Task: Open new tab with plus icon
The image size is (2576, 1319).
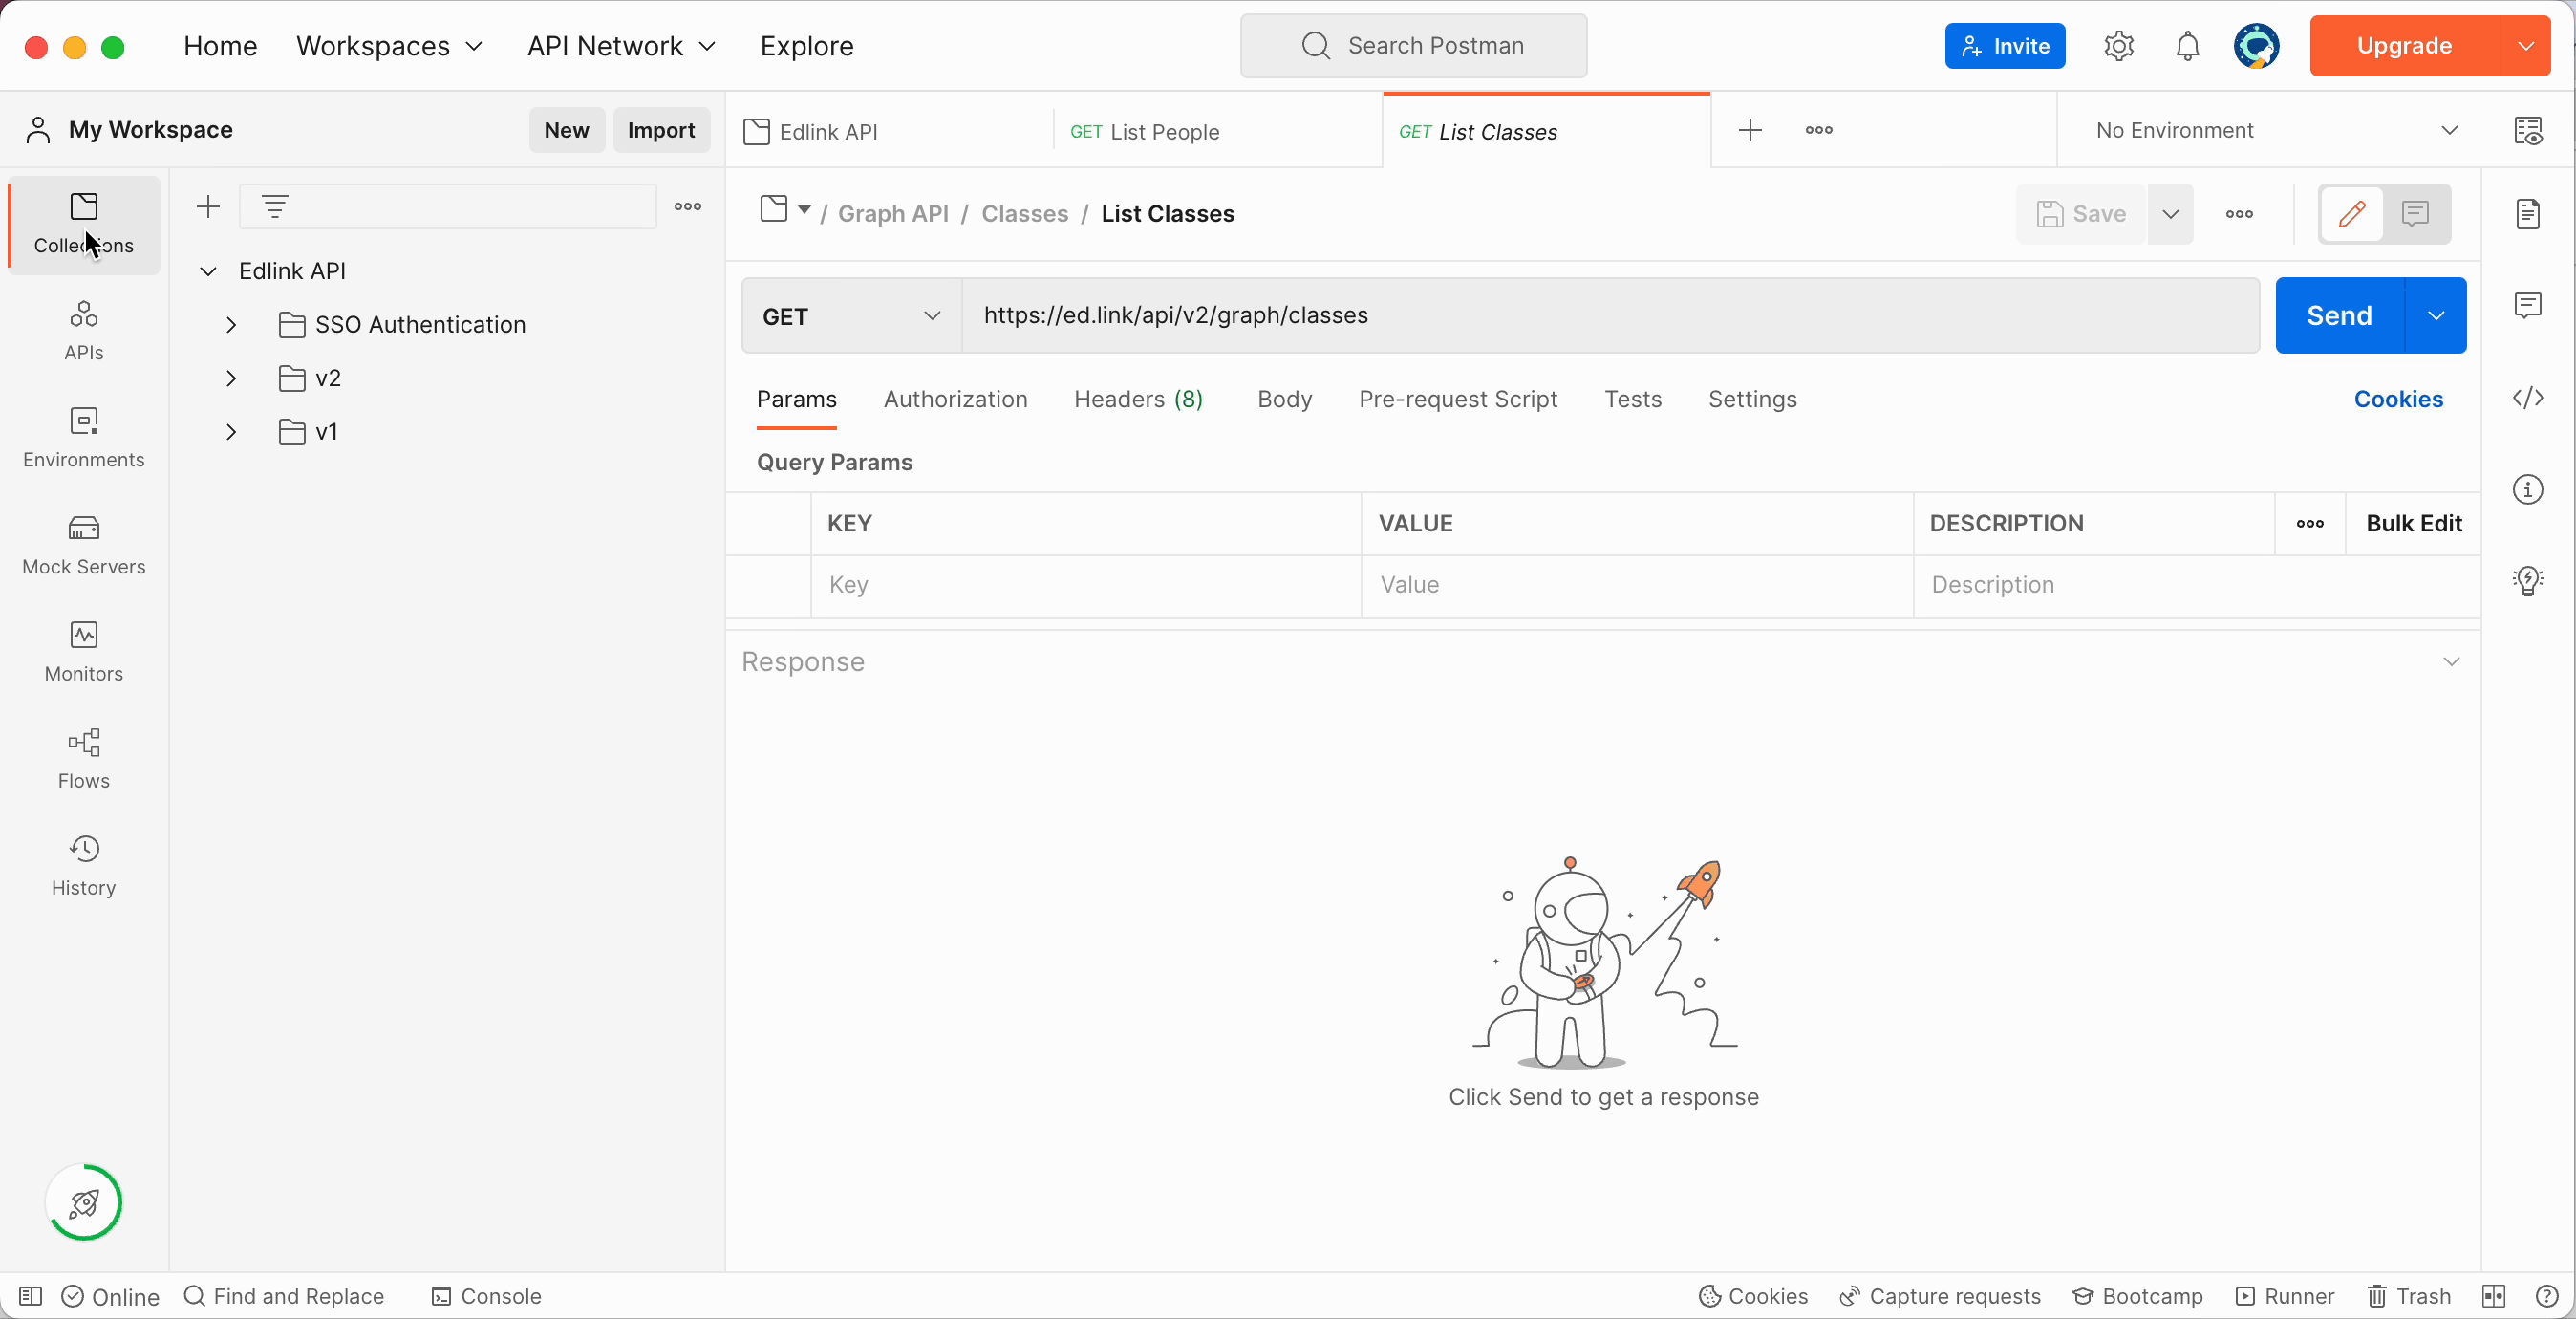Action: point(1750,130)
